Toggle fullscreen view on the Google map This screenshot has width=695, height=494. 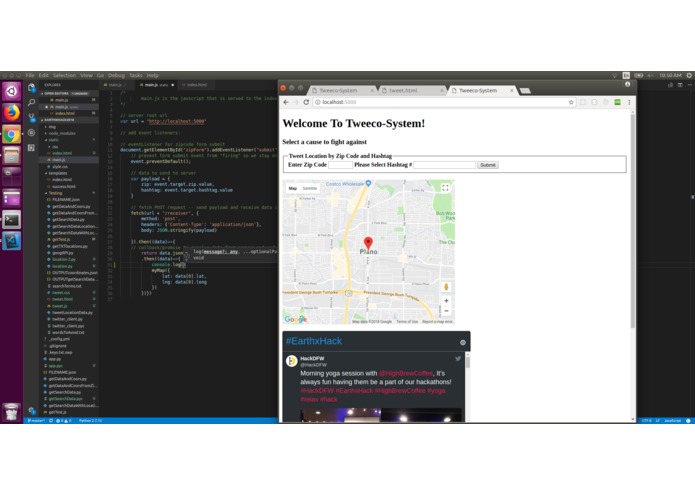coord(445,188)
